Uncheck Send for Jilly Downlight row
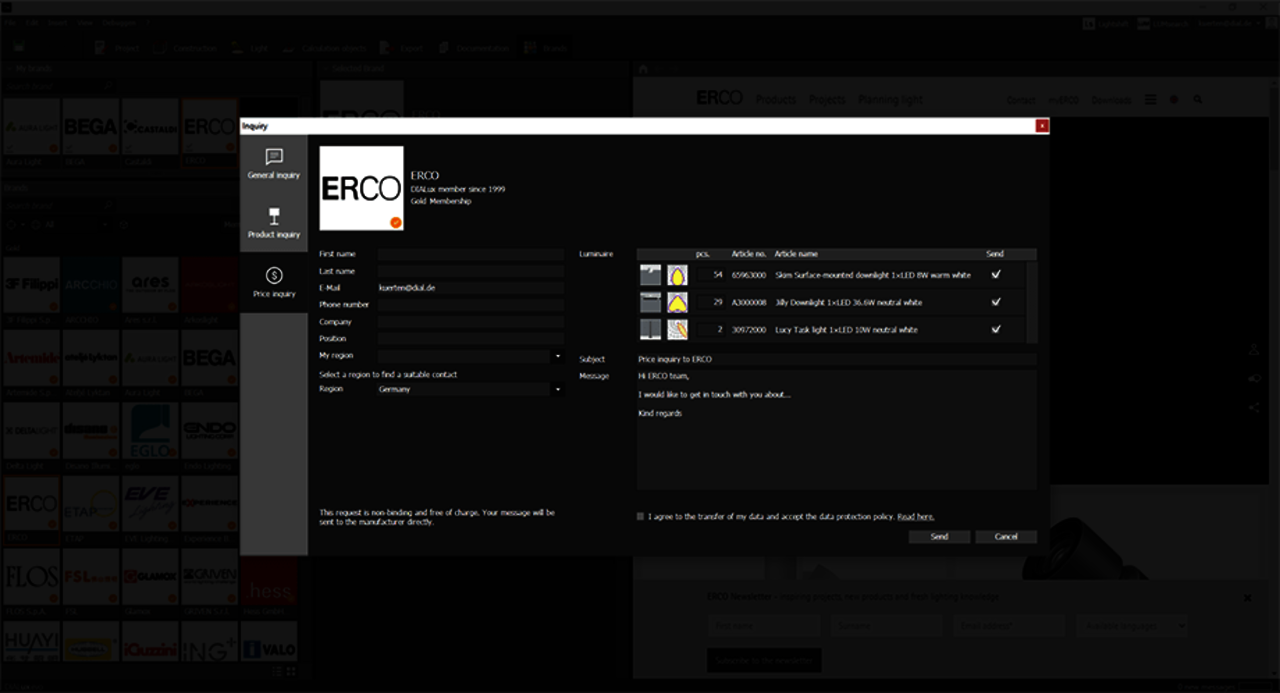The width and height of the screenshot is (1280, 693). coord(995,302)
